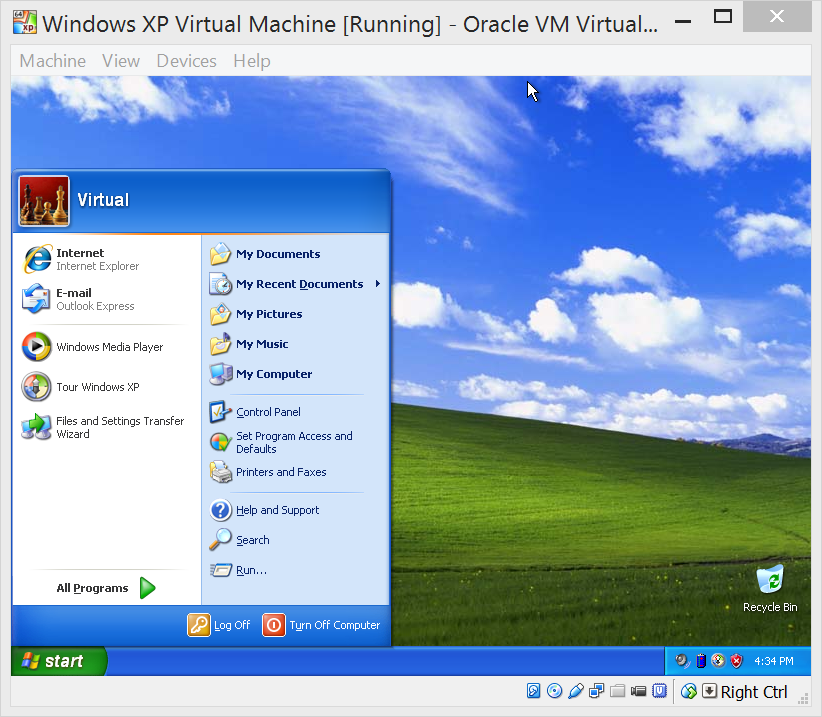
Task: Click the volume speaker icon in the system tray
Action: 680,661
